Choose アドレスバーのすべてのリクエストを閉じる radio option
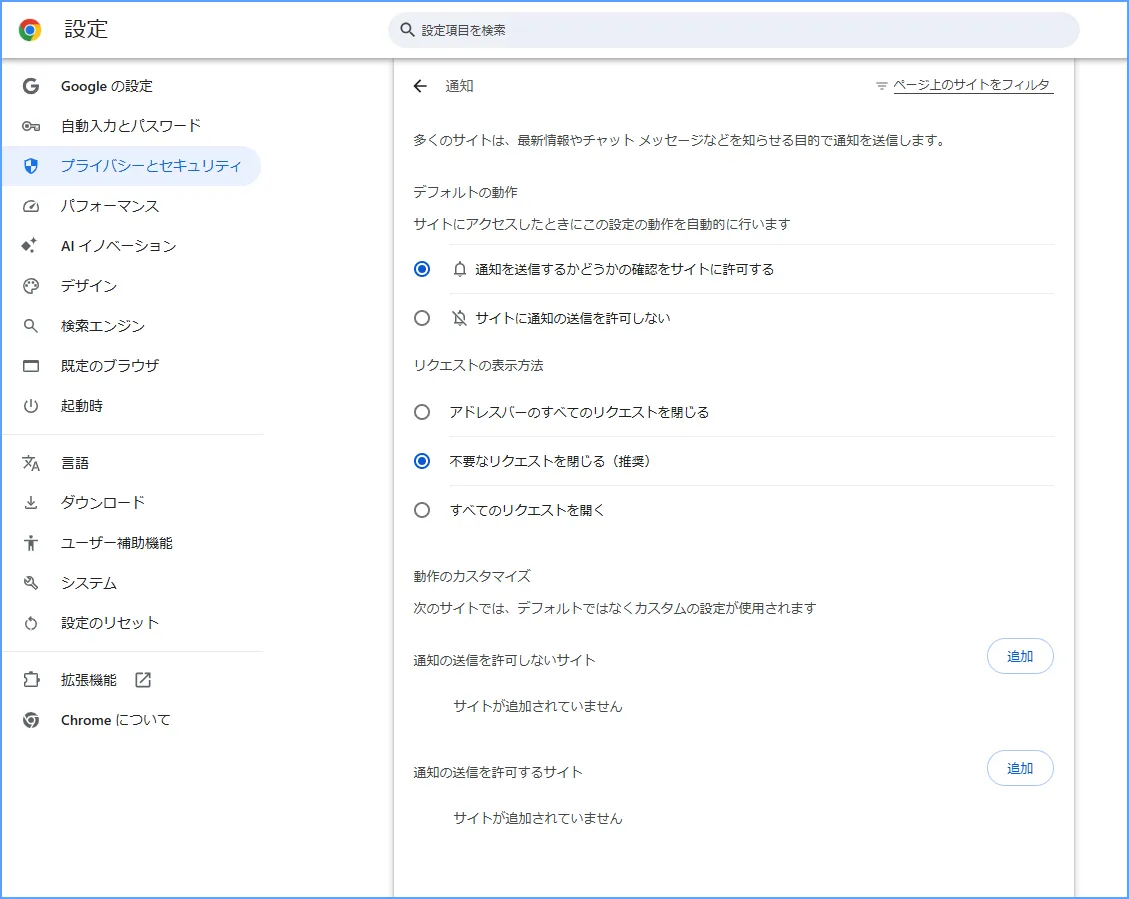This screenshot has width=1129, height=899. tap(422, 412)
